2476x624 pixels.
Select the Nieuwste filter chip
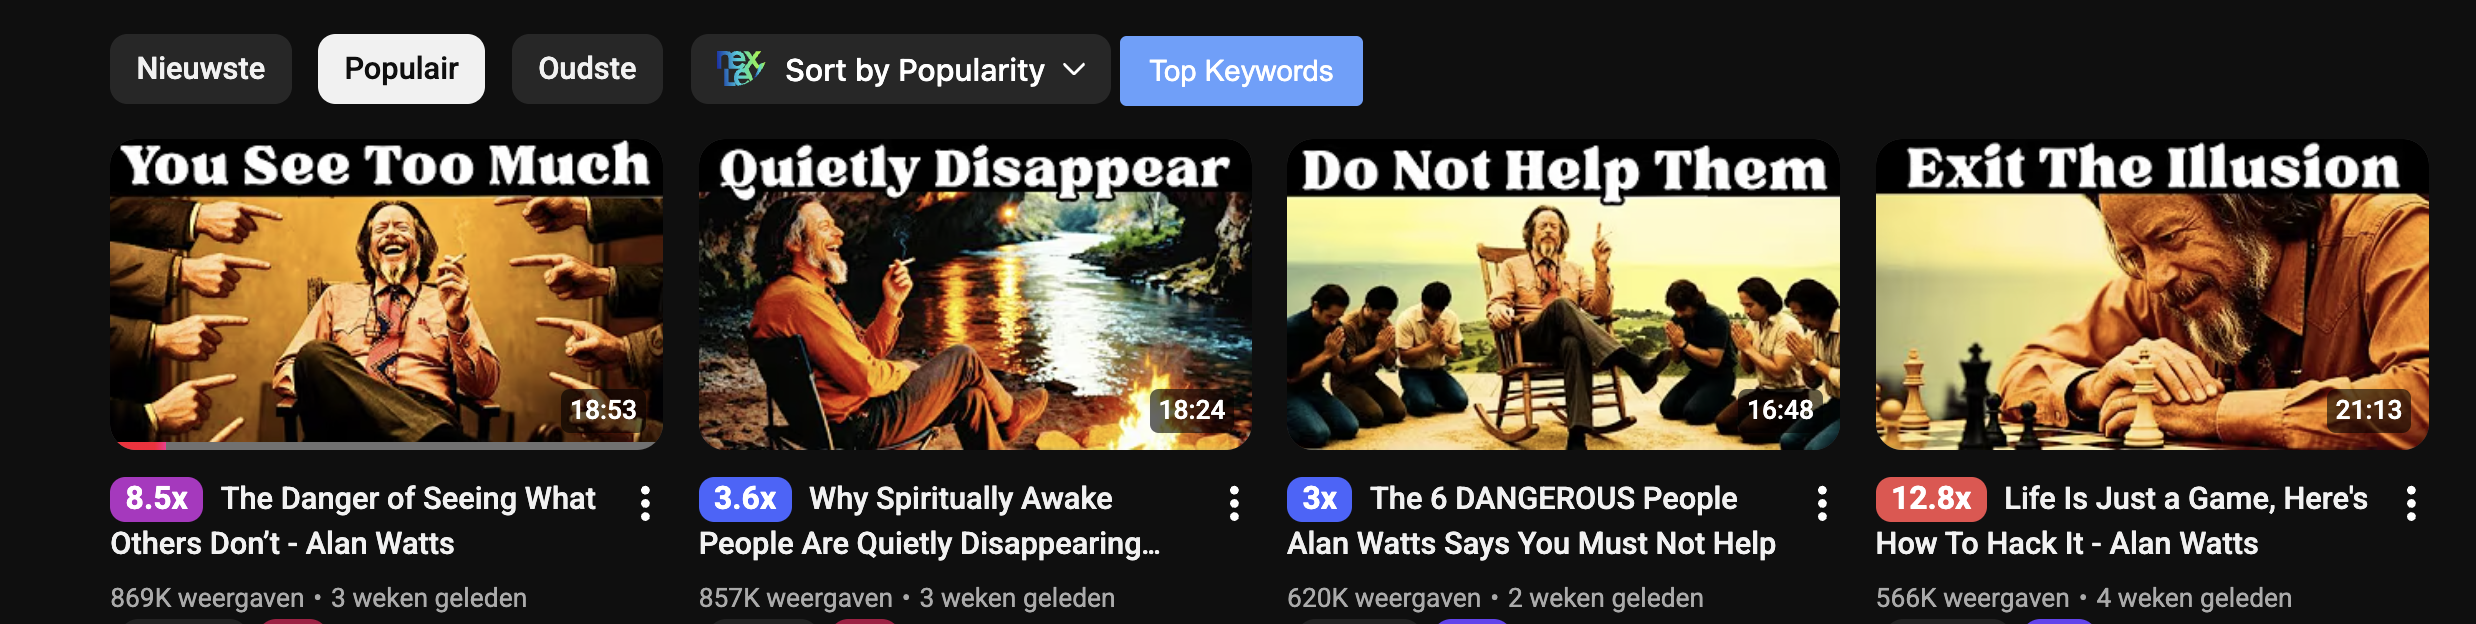coord(201,69)
